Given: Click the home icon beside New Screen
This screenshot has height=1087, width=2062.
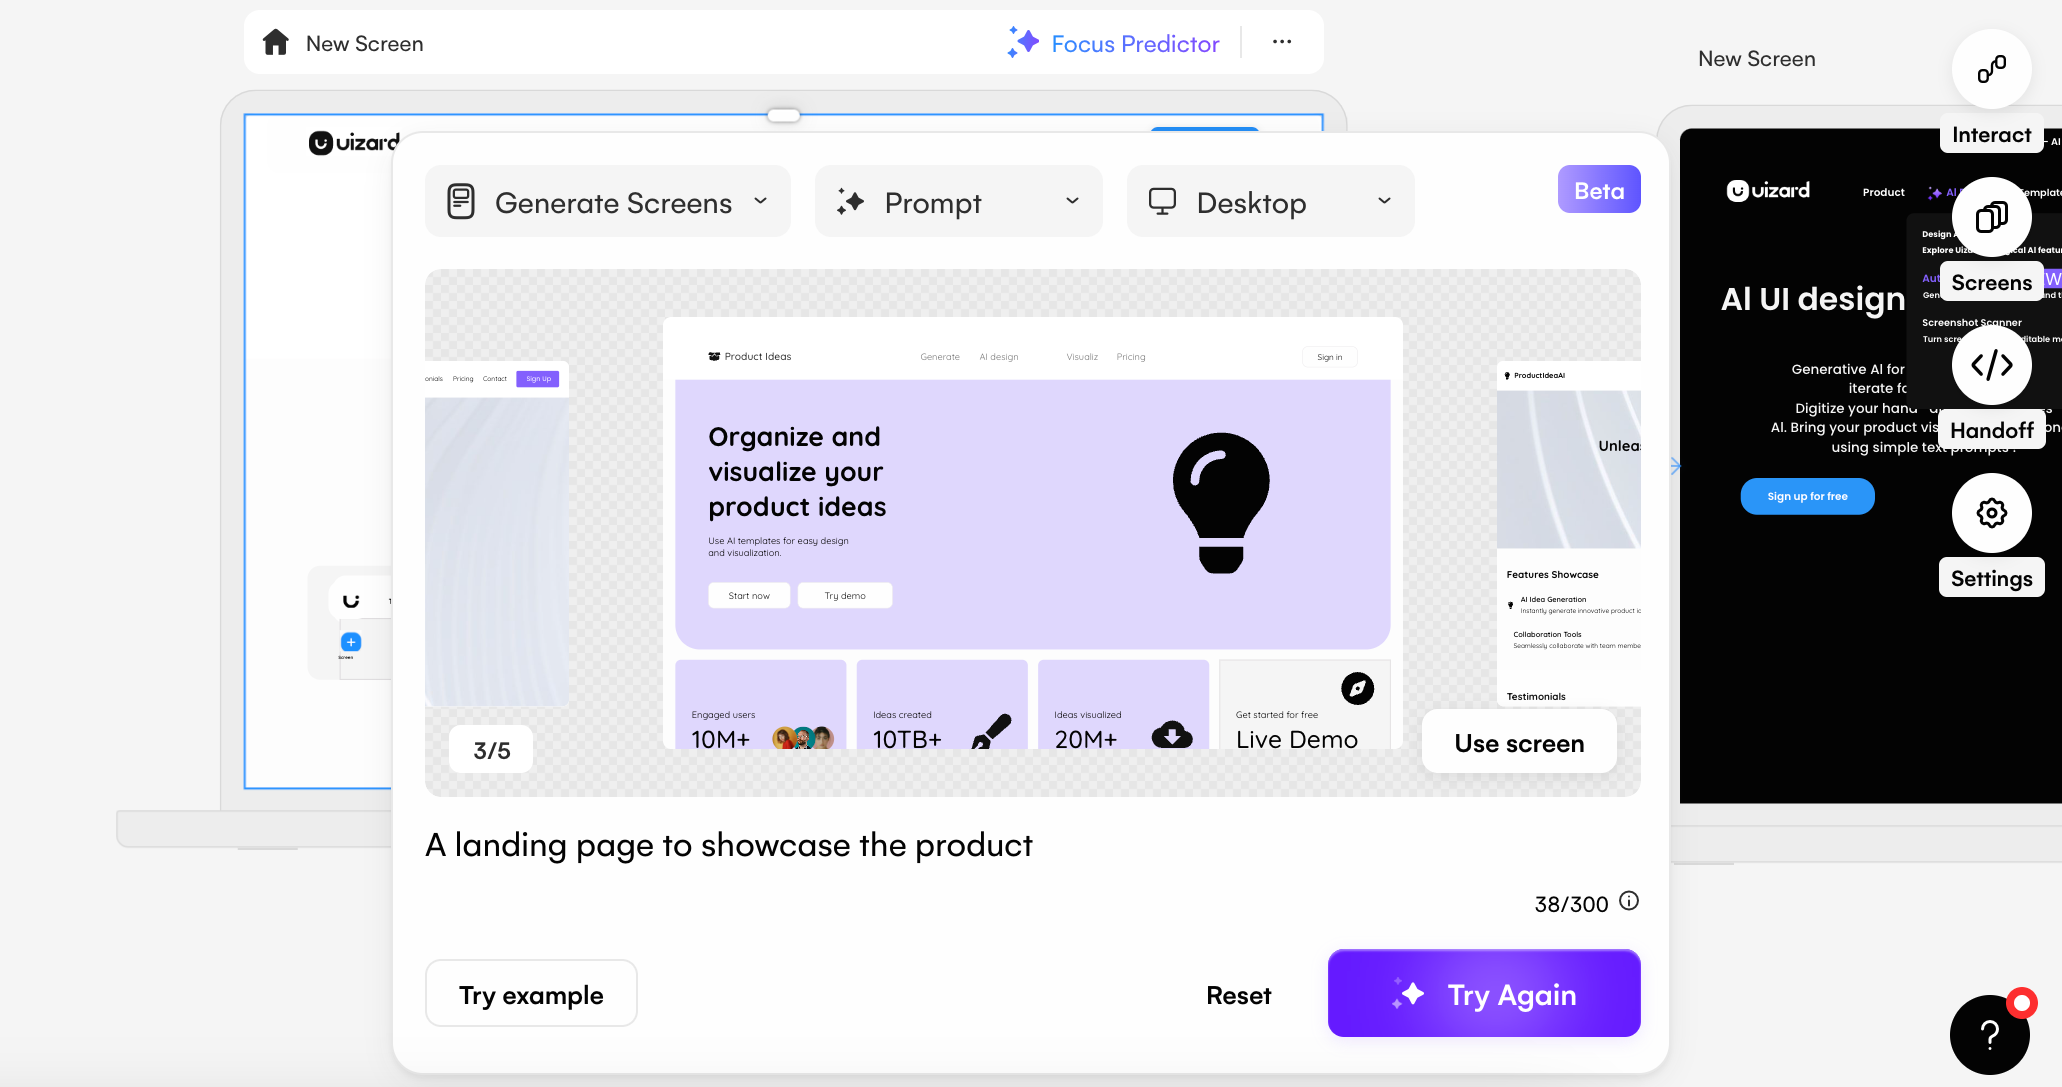Looking at the screenshot, I should [x=276, y=43].
